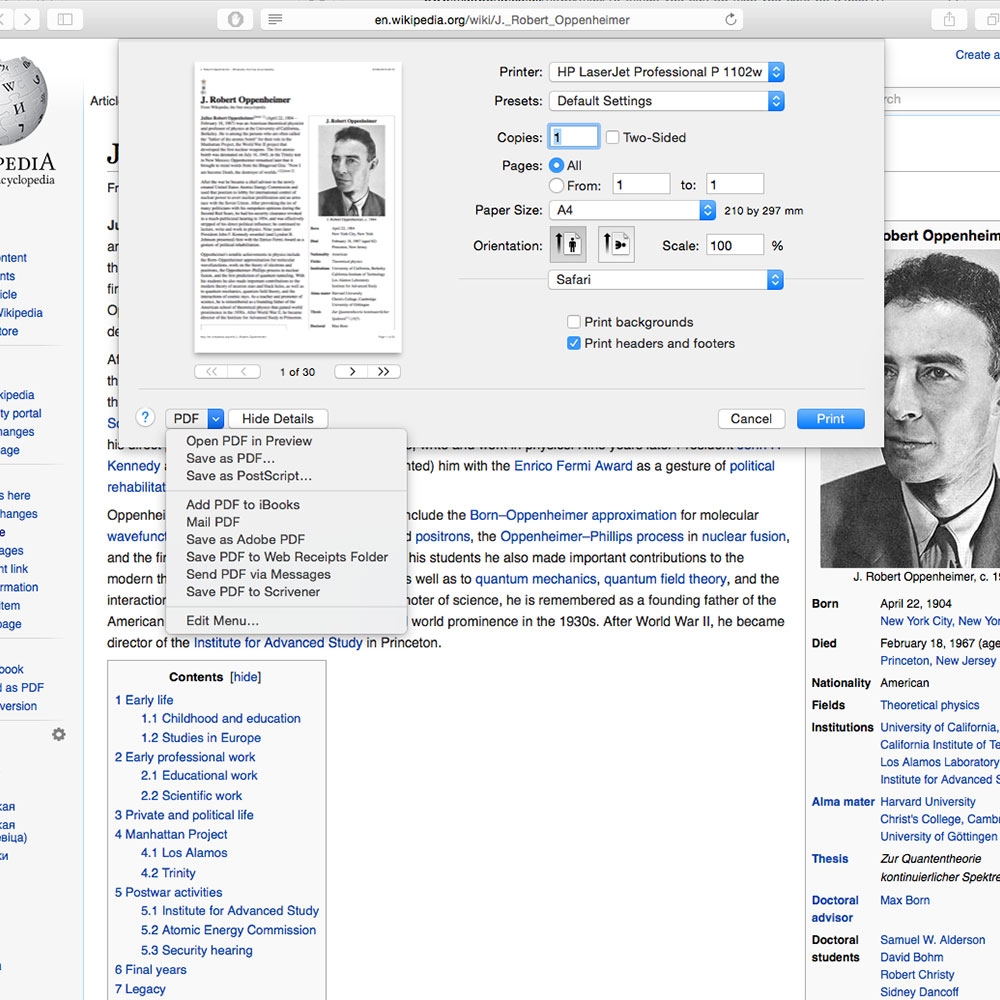Screen dimensions: 1000x1000
Task: Enable Print backgrounds checkbox
Action: pyautogui.click(x=573, y=321)
